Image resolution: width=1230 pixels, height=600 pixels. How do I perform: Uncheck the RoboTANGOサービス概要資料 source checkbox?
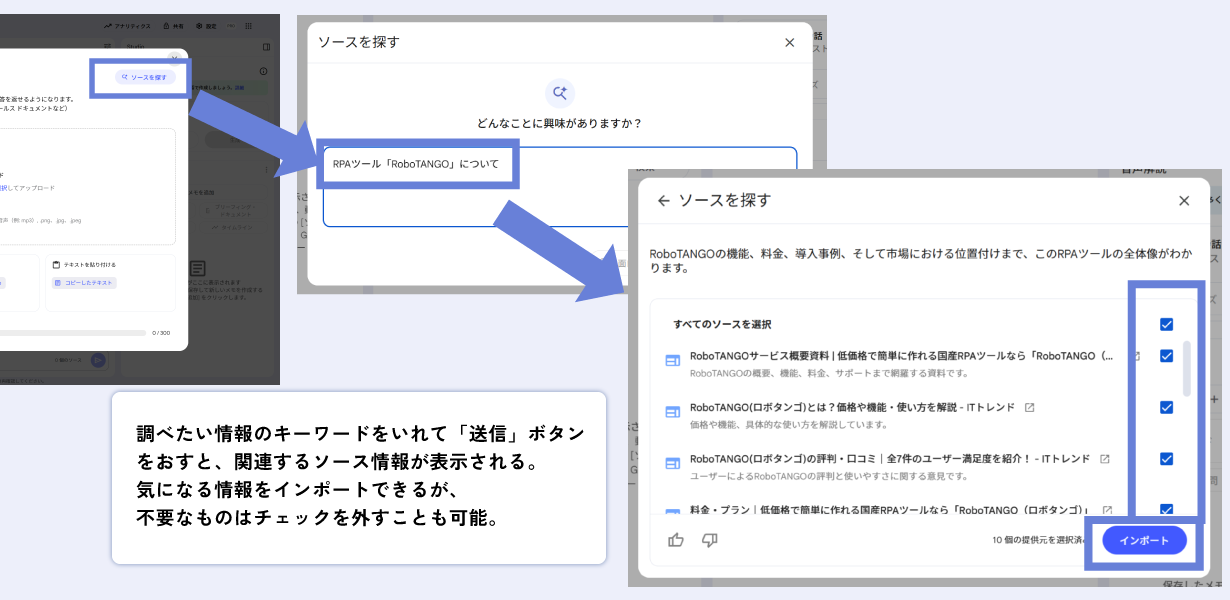pyautogui.click(x=1166, y=356)
